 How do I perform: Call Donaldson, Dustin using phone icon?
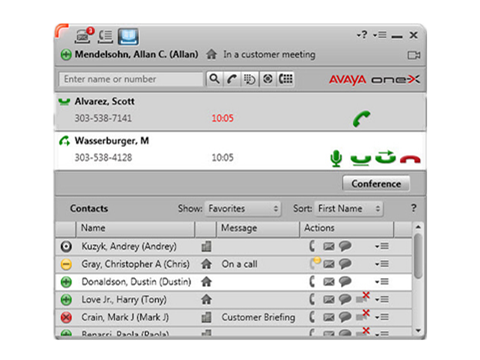coord(312,281)
